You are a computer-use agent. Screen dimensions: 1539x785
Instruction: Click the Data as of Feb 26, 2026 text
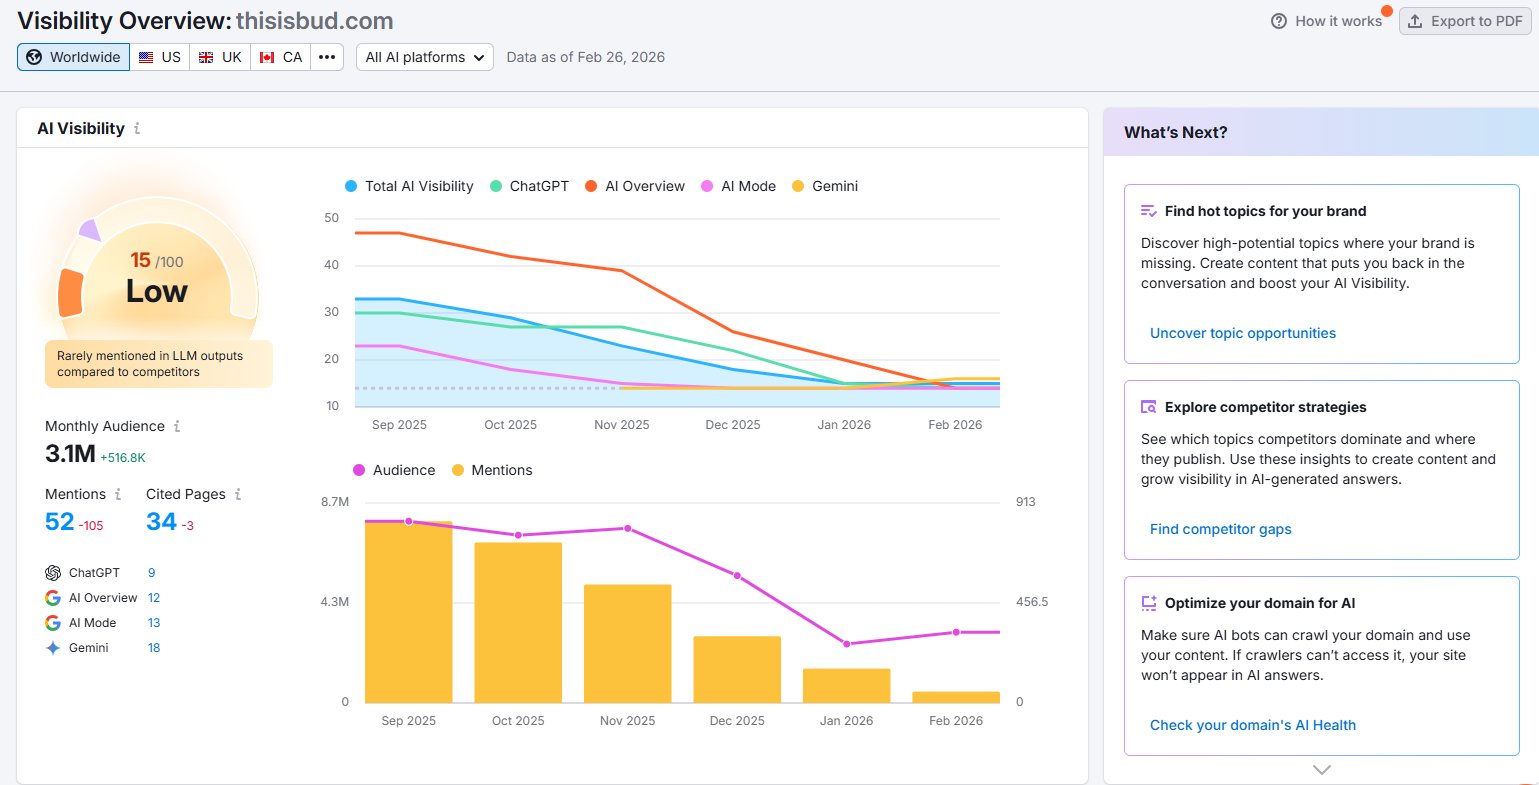pos(586,57)
